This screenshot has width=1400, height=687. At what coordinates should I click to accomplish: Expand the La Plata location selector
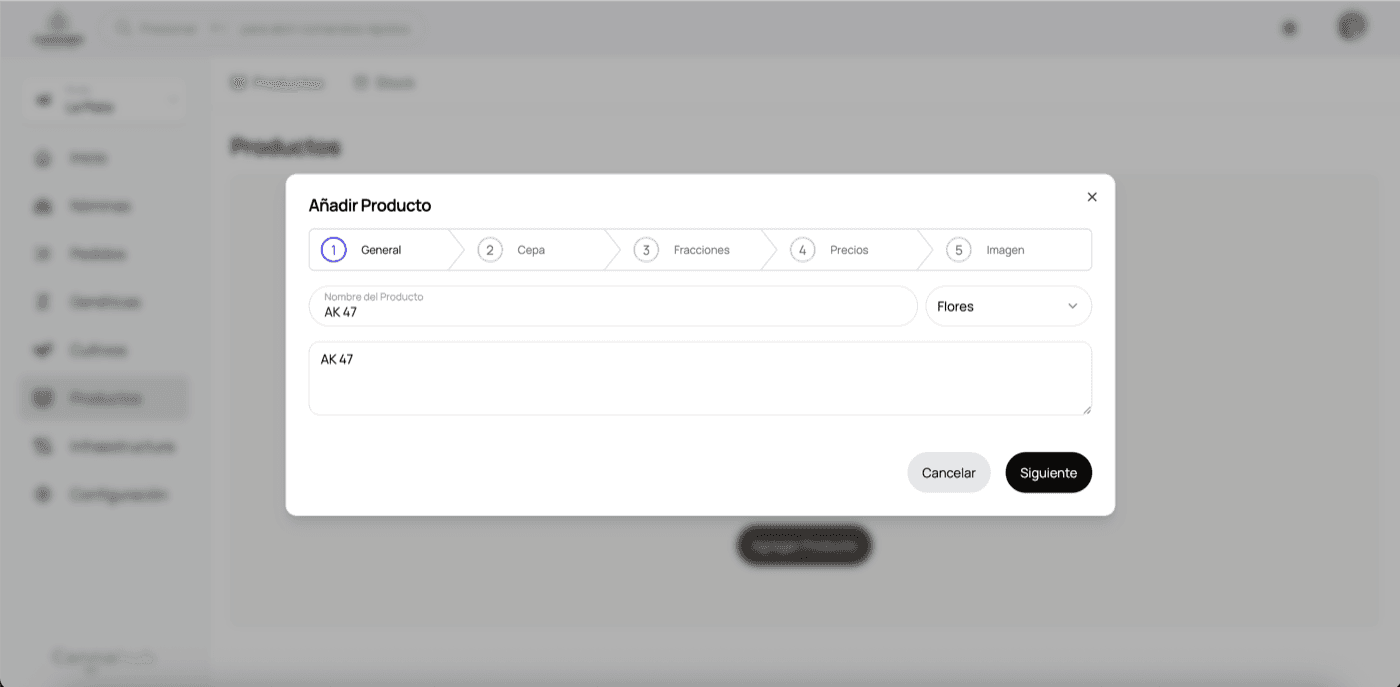pyautogui.click(x=106, y=101)
